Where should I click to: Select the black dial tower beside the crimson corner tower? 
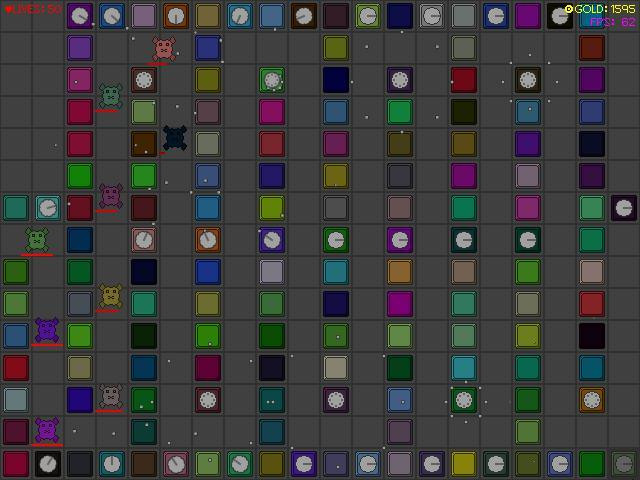[x=48, y=464]
